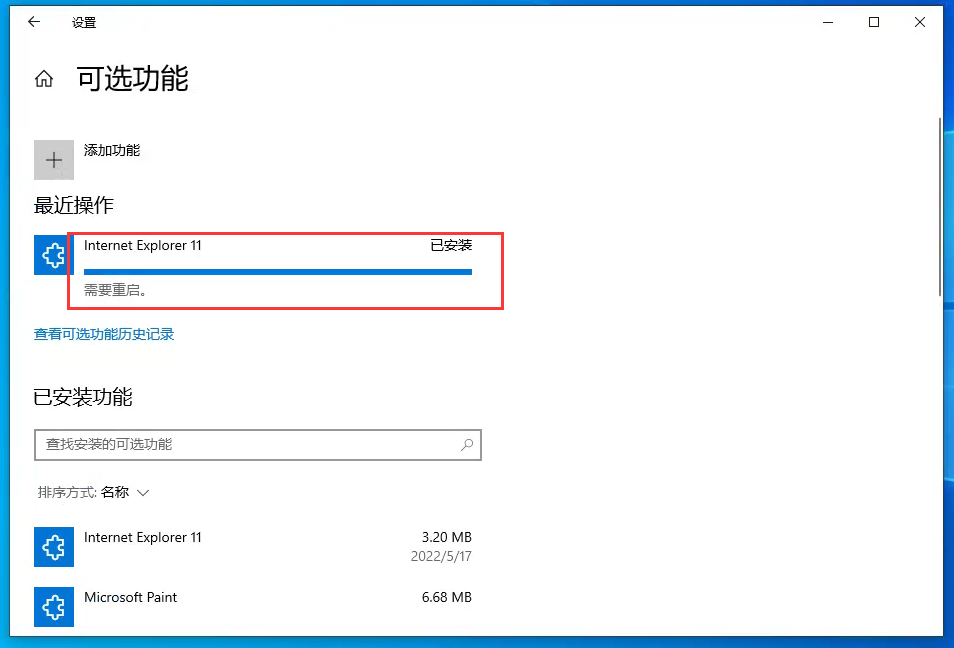The width and height of the screenshot is (954, 648).
Task: Open the Settings home icon
Action: pyautogui.click(x=44, y=78)
